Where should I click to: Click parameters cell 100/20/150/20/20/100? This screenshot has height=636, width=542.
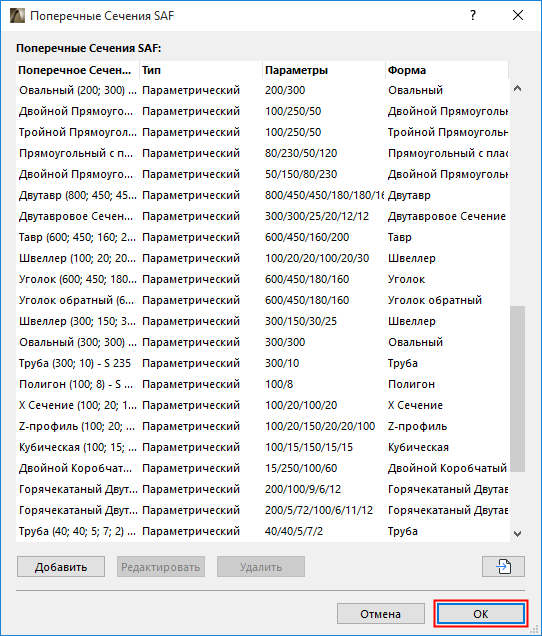pos(320,426)
